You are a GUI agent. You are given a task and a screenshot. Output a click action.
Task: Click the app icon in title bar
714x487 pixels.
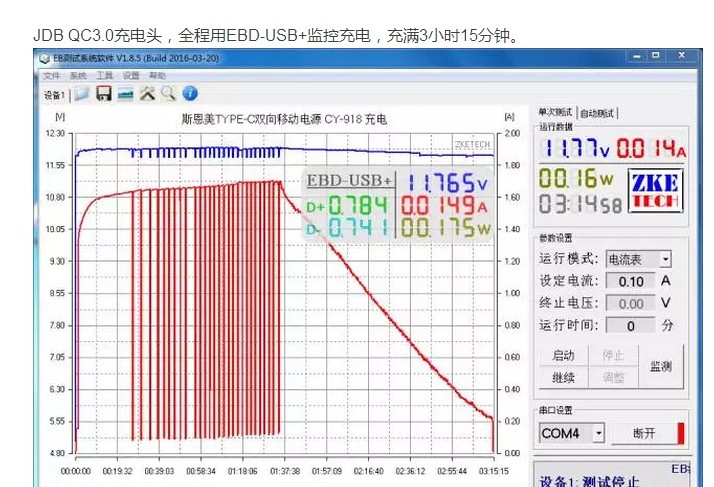click(x=44, y=60)
